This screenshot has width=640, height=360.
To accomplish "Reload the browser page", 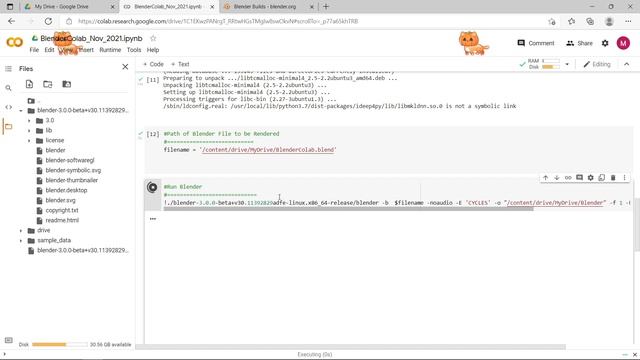I will 48,21.
